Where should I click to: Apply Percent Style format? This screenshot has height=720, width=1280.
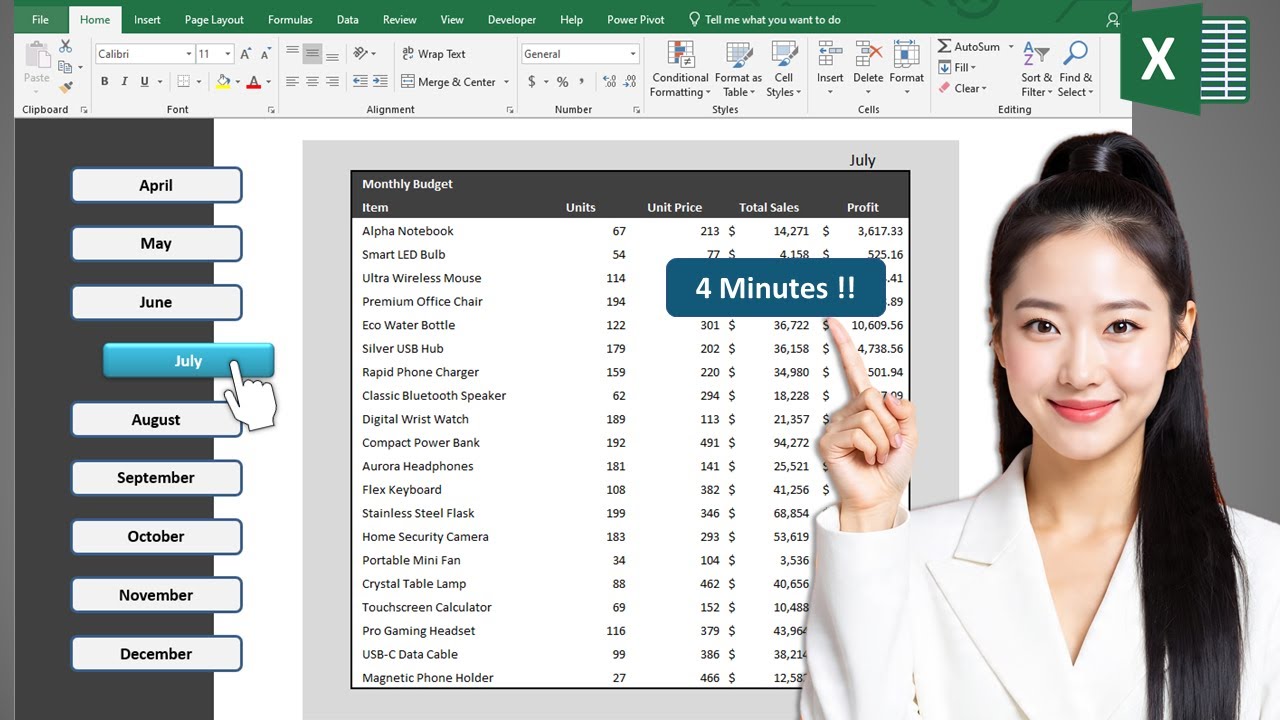(562, 82)
